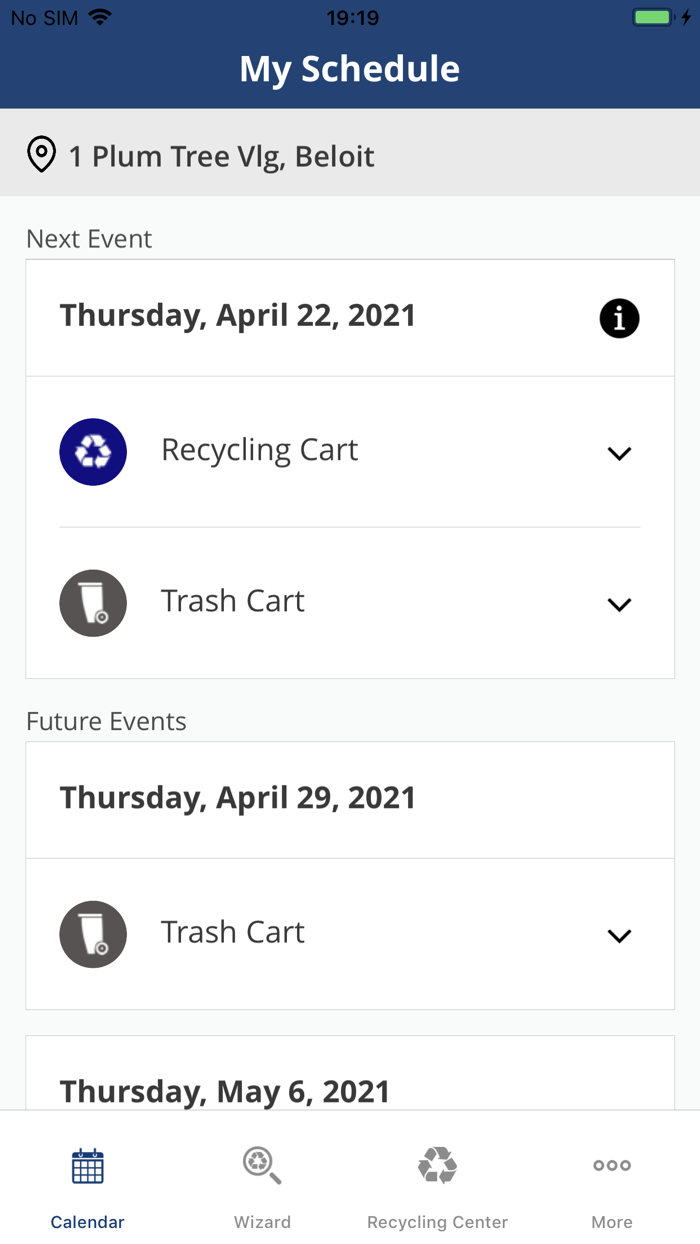700x1244 pixels.
Task: Switch to the Wizard tab
Action: click(x=262, y=1185)
